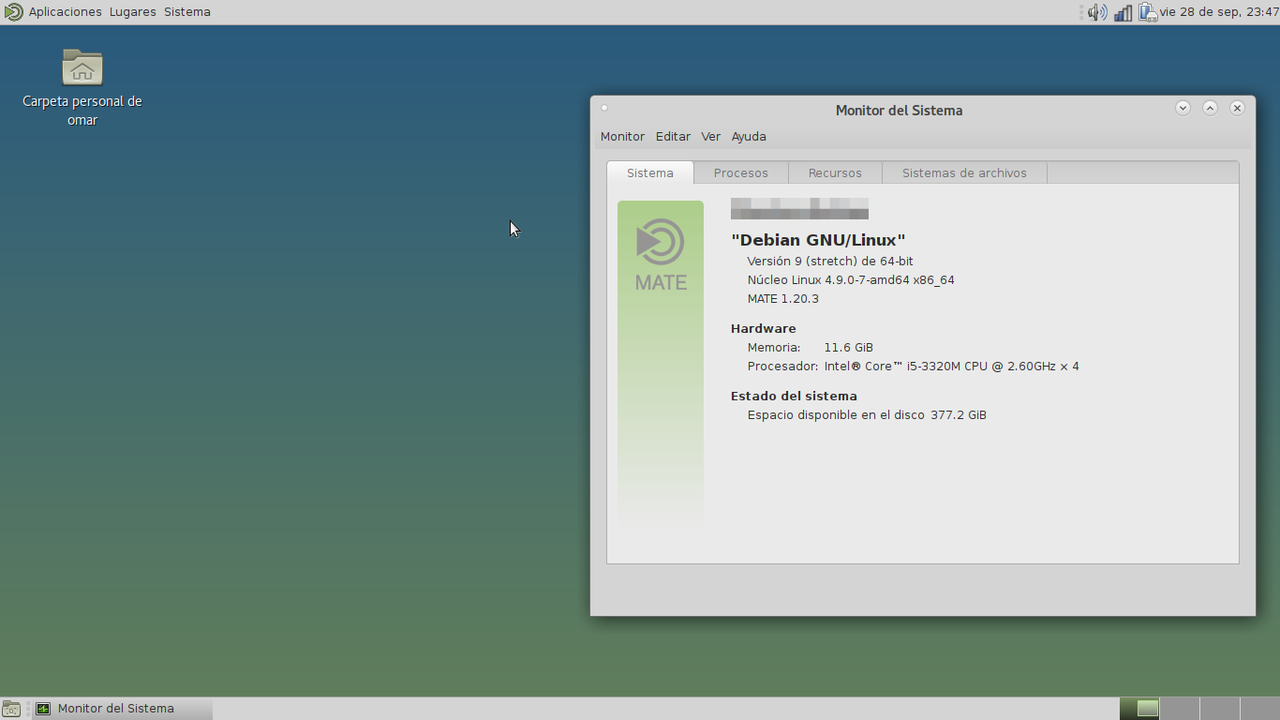Open the Sistema menu in top panel
Image resolution: width=1280 pixels, height=720 pixels.
187,12
